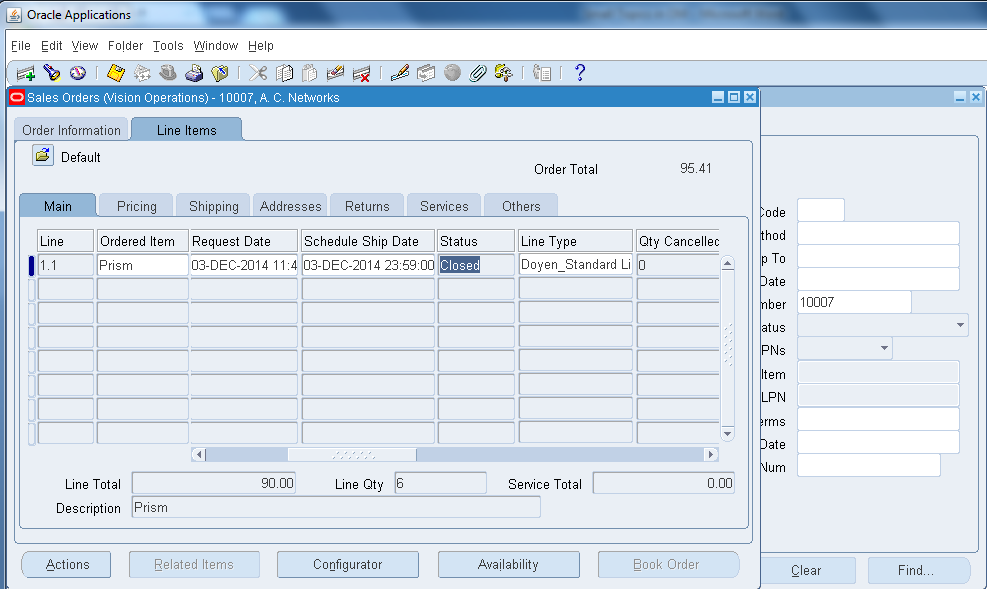Image resolution: width=987 pixels, height=589 pixels.
Task: Select the Main sub-tab
Action: click(58, 206)
